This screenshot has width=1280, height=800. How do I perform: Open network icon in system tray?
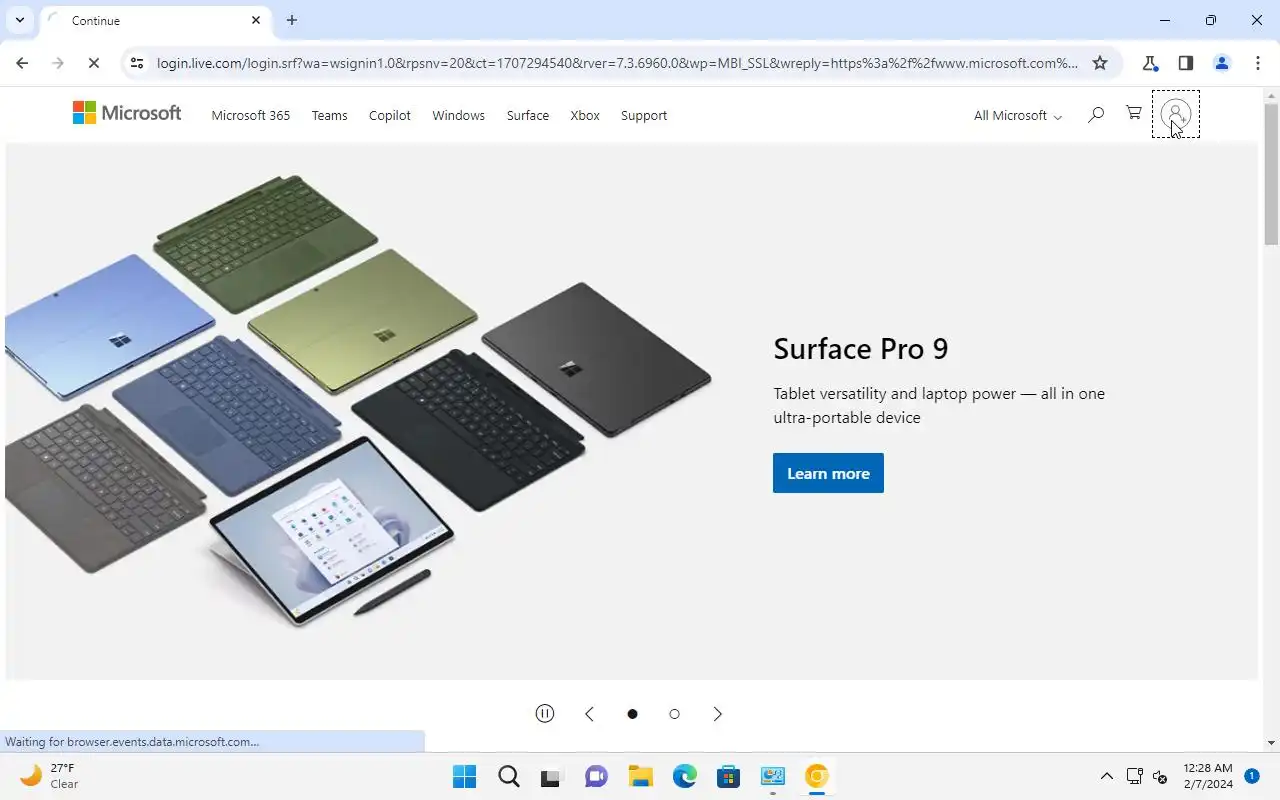(1134, 776)
